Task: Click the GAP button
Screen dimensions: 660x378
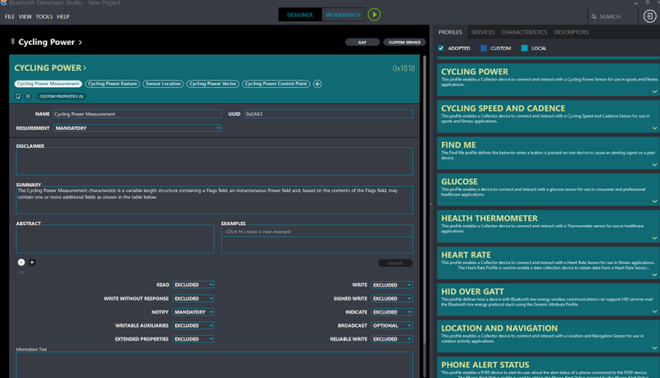Action: [362, 42]
